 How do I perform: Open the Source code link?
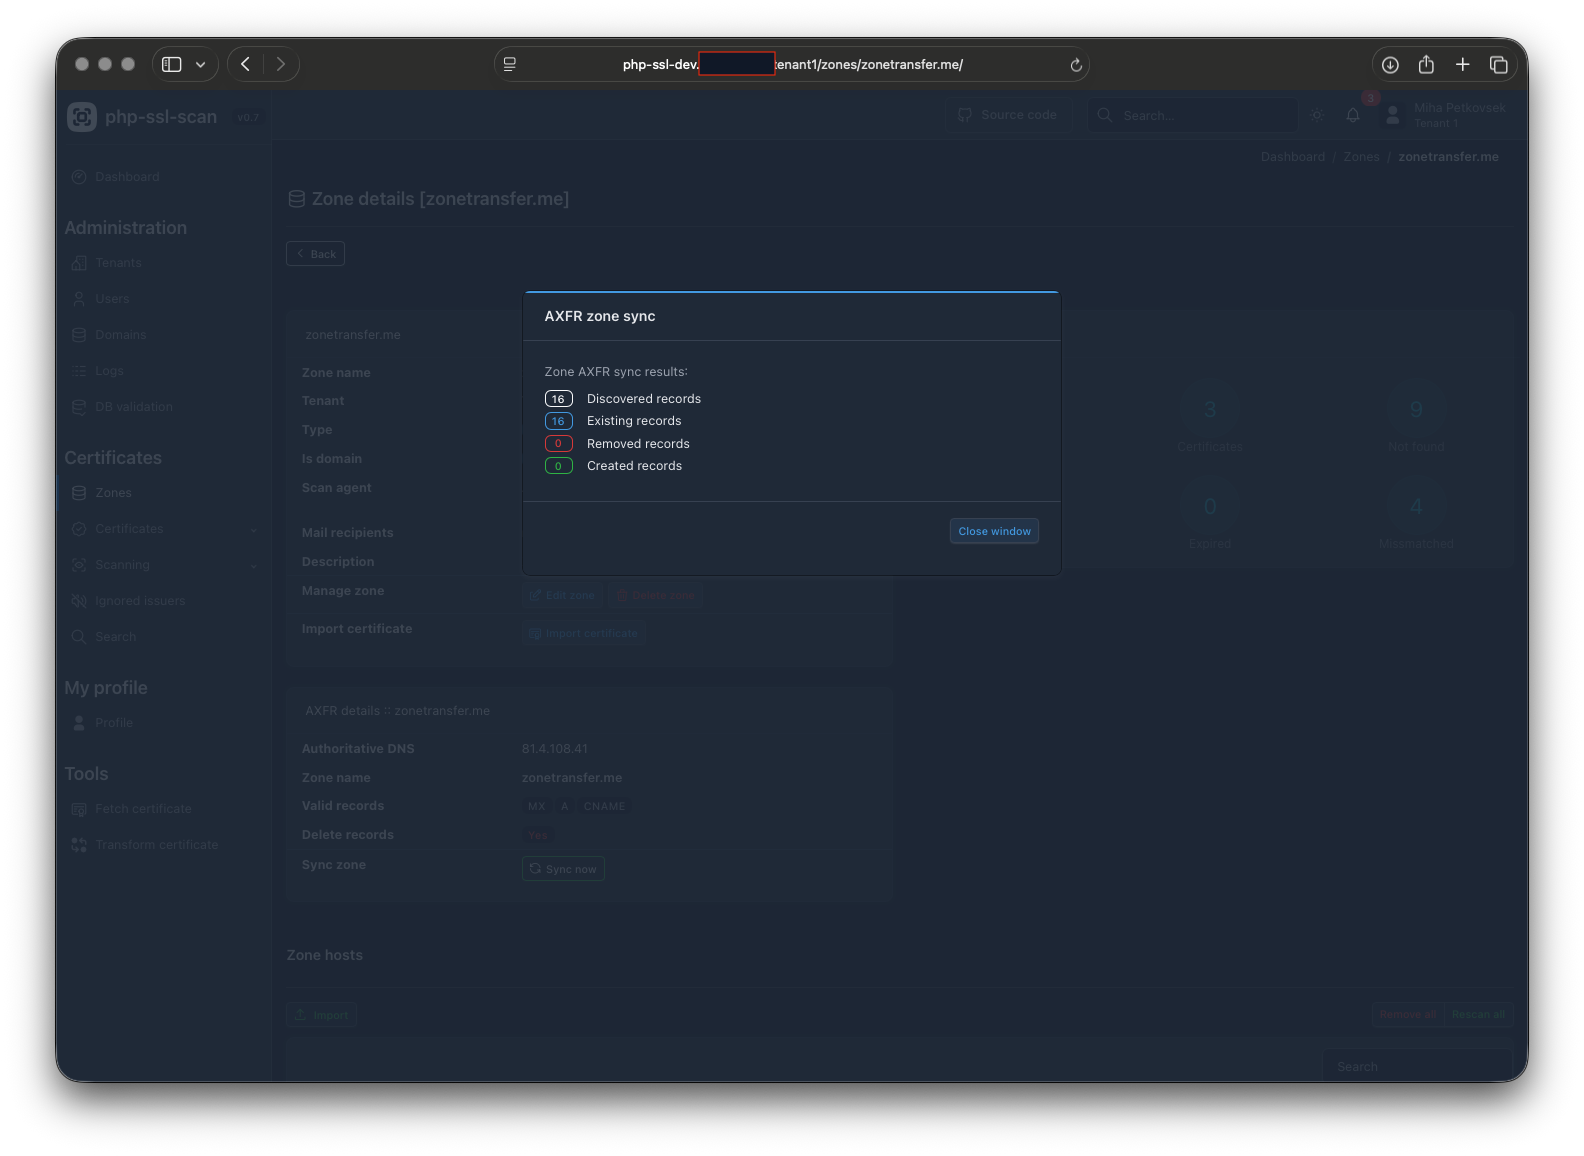[1008, 116]
